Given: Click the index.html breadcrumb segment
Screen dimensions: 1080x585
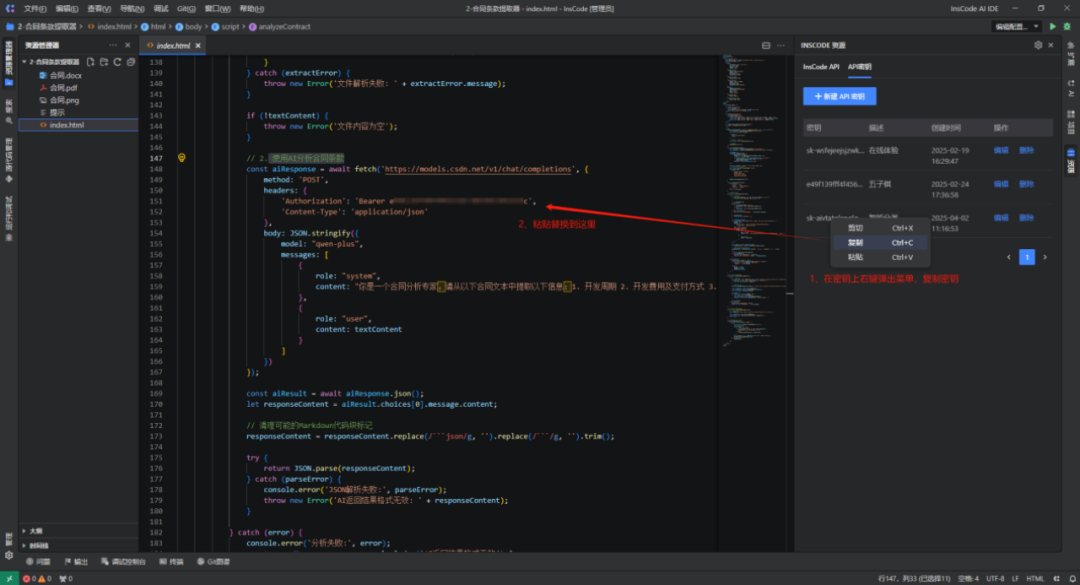Looking at the screenshot, I should 110,27.
